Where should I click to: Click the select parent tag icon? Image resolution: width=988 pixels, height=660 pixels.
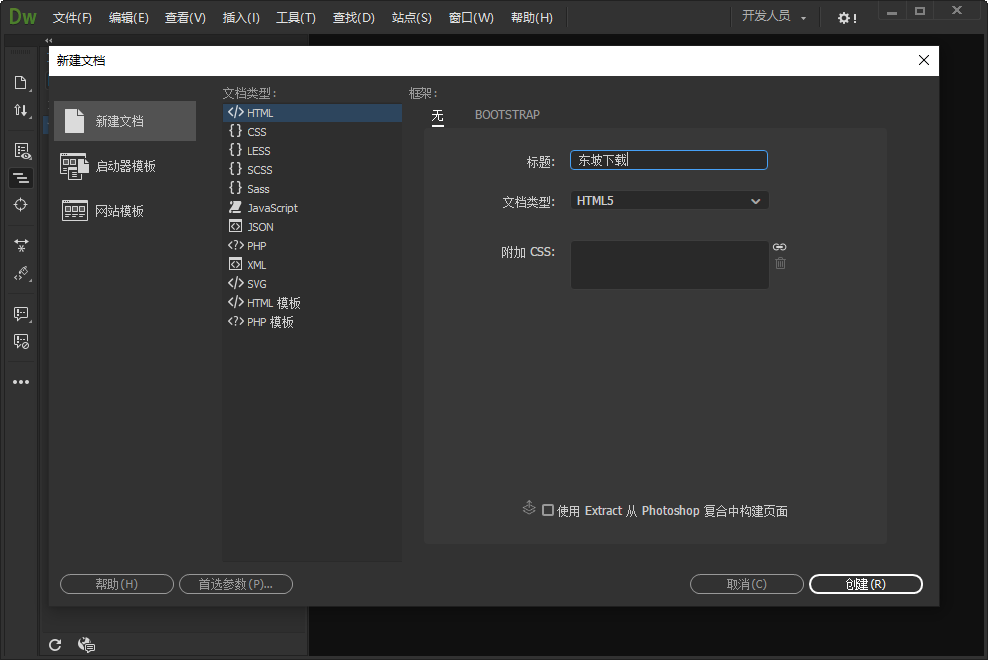coord(21,273)
